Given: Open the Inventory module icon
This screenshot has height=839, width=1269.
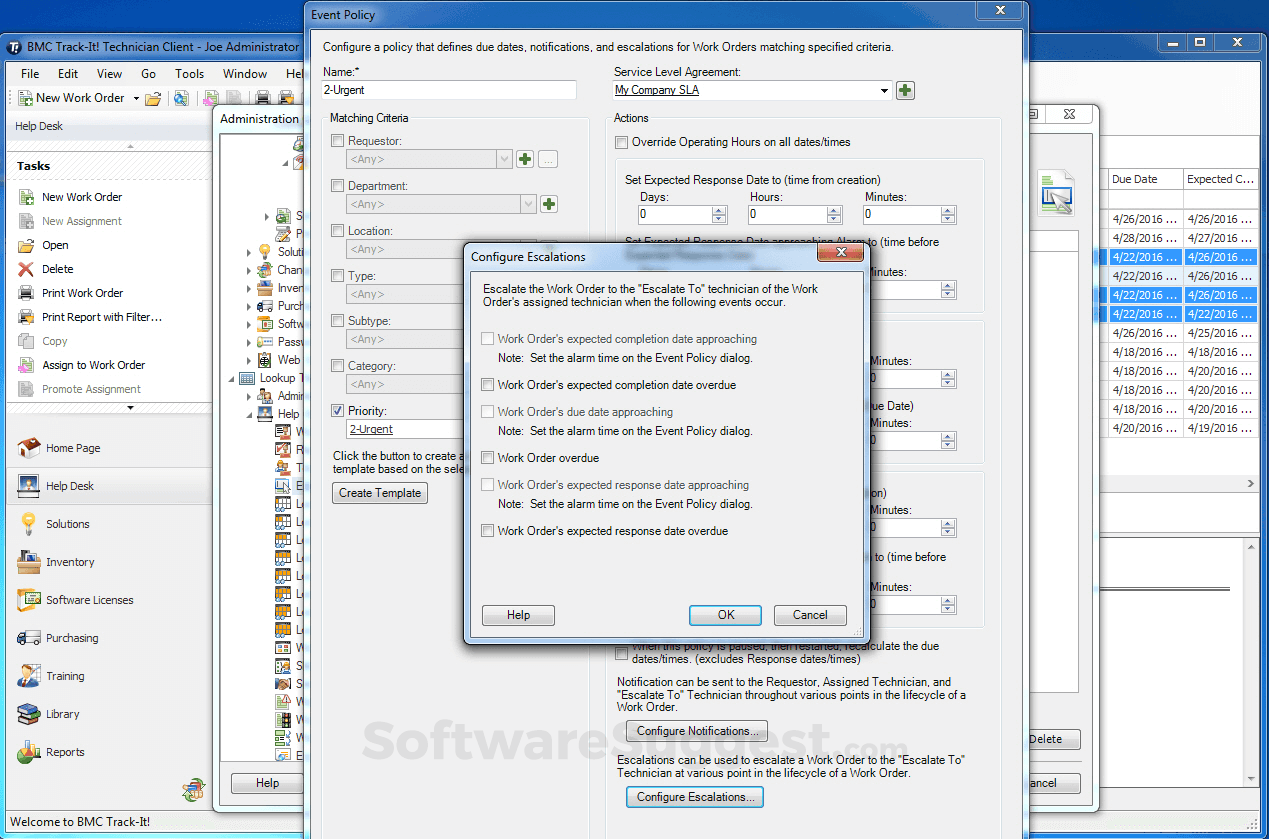Looking at the screenshot, I should [x=28, y=562].
